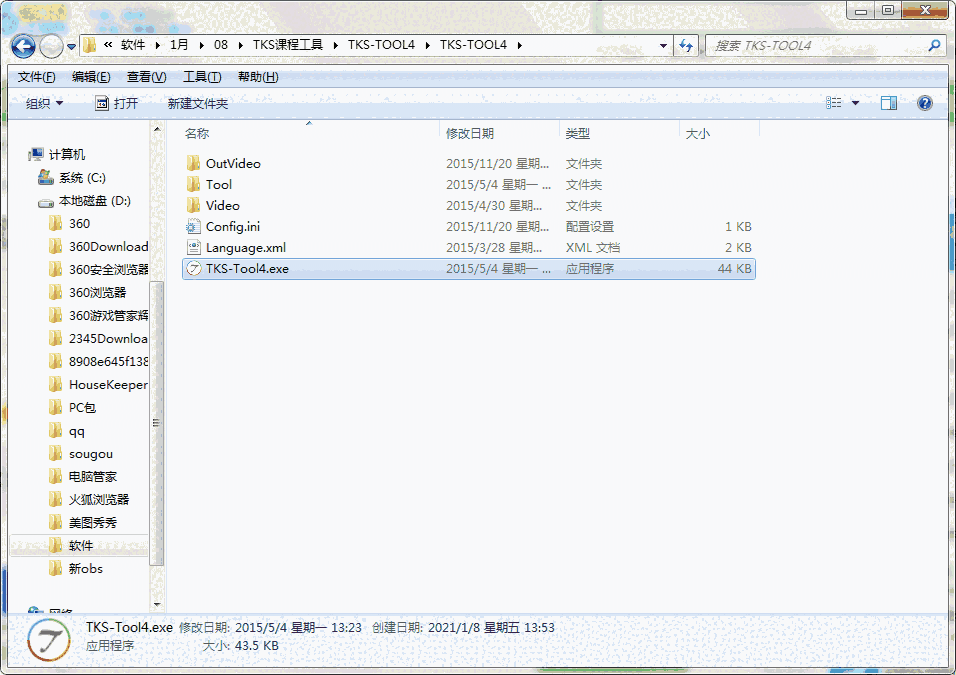
Task: Expand the breadcrumb overflow chevron «
Action: tap(108, 45)
